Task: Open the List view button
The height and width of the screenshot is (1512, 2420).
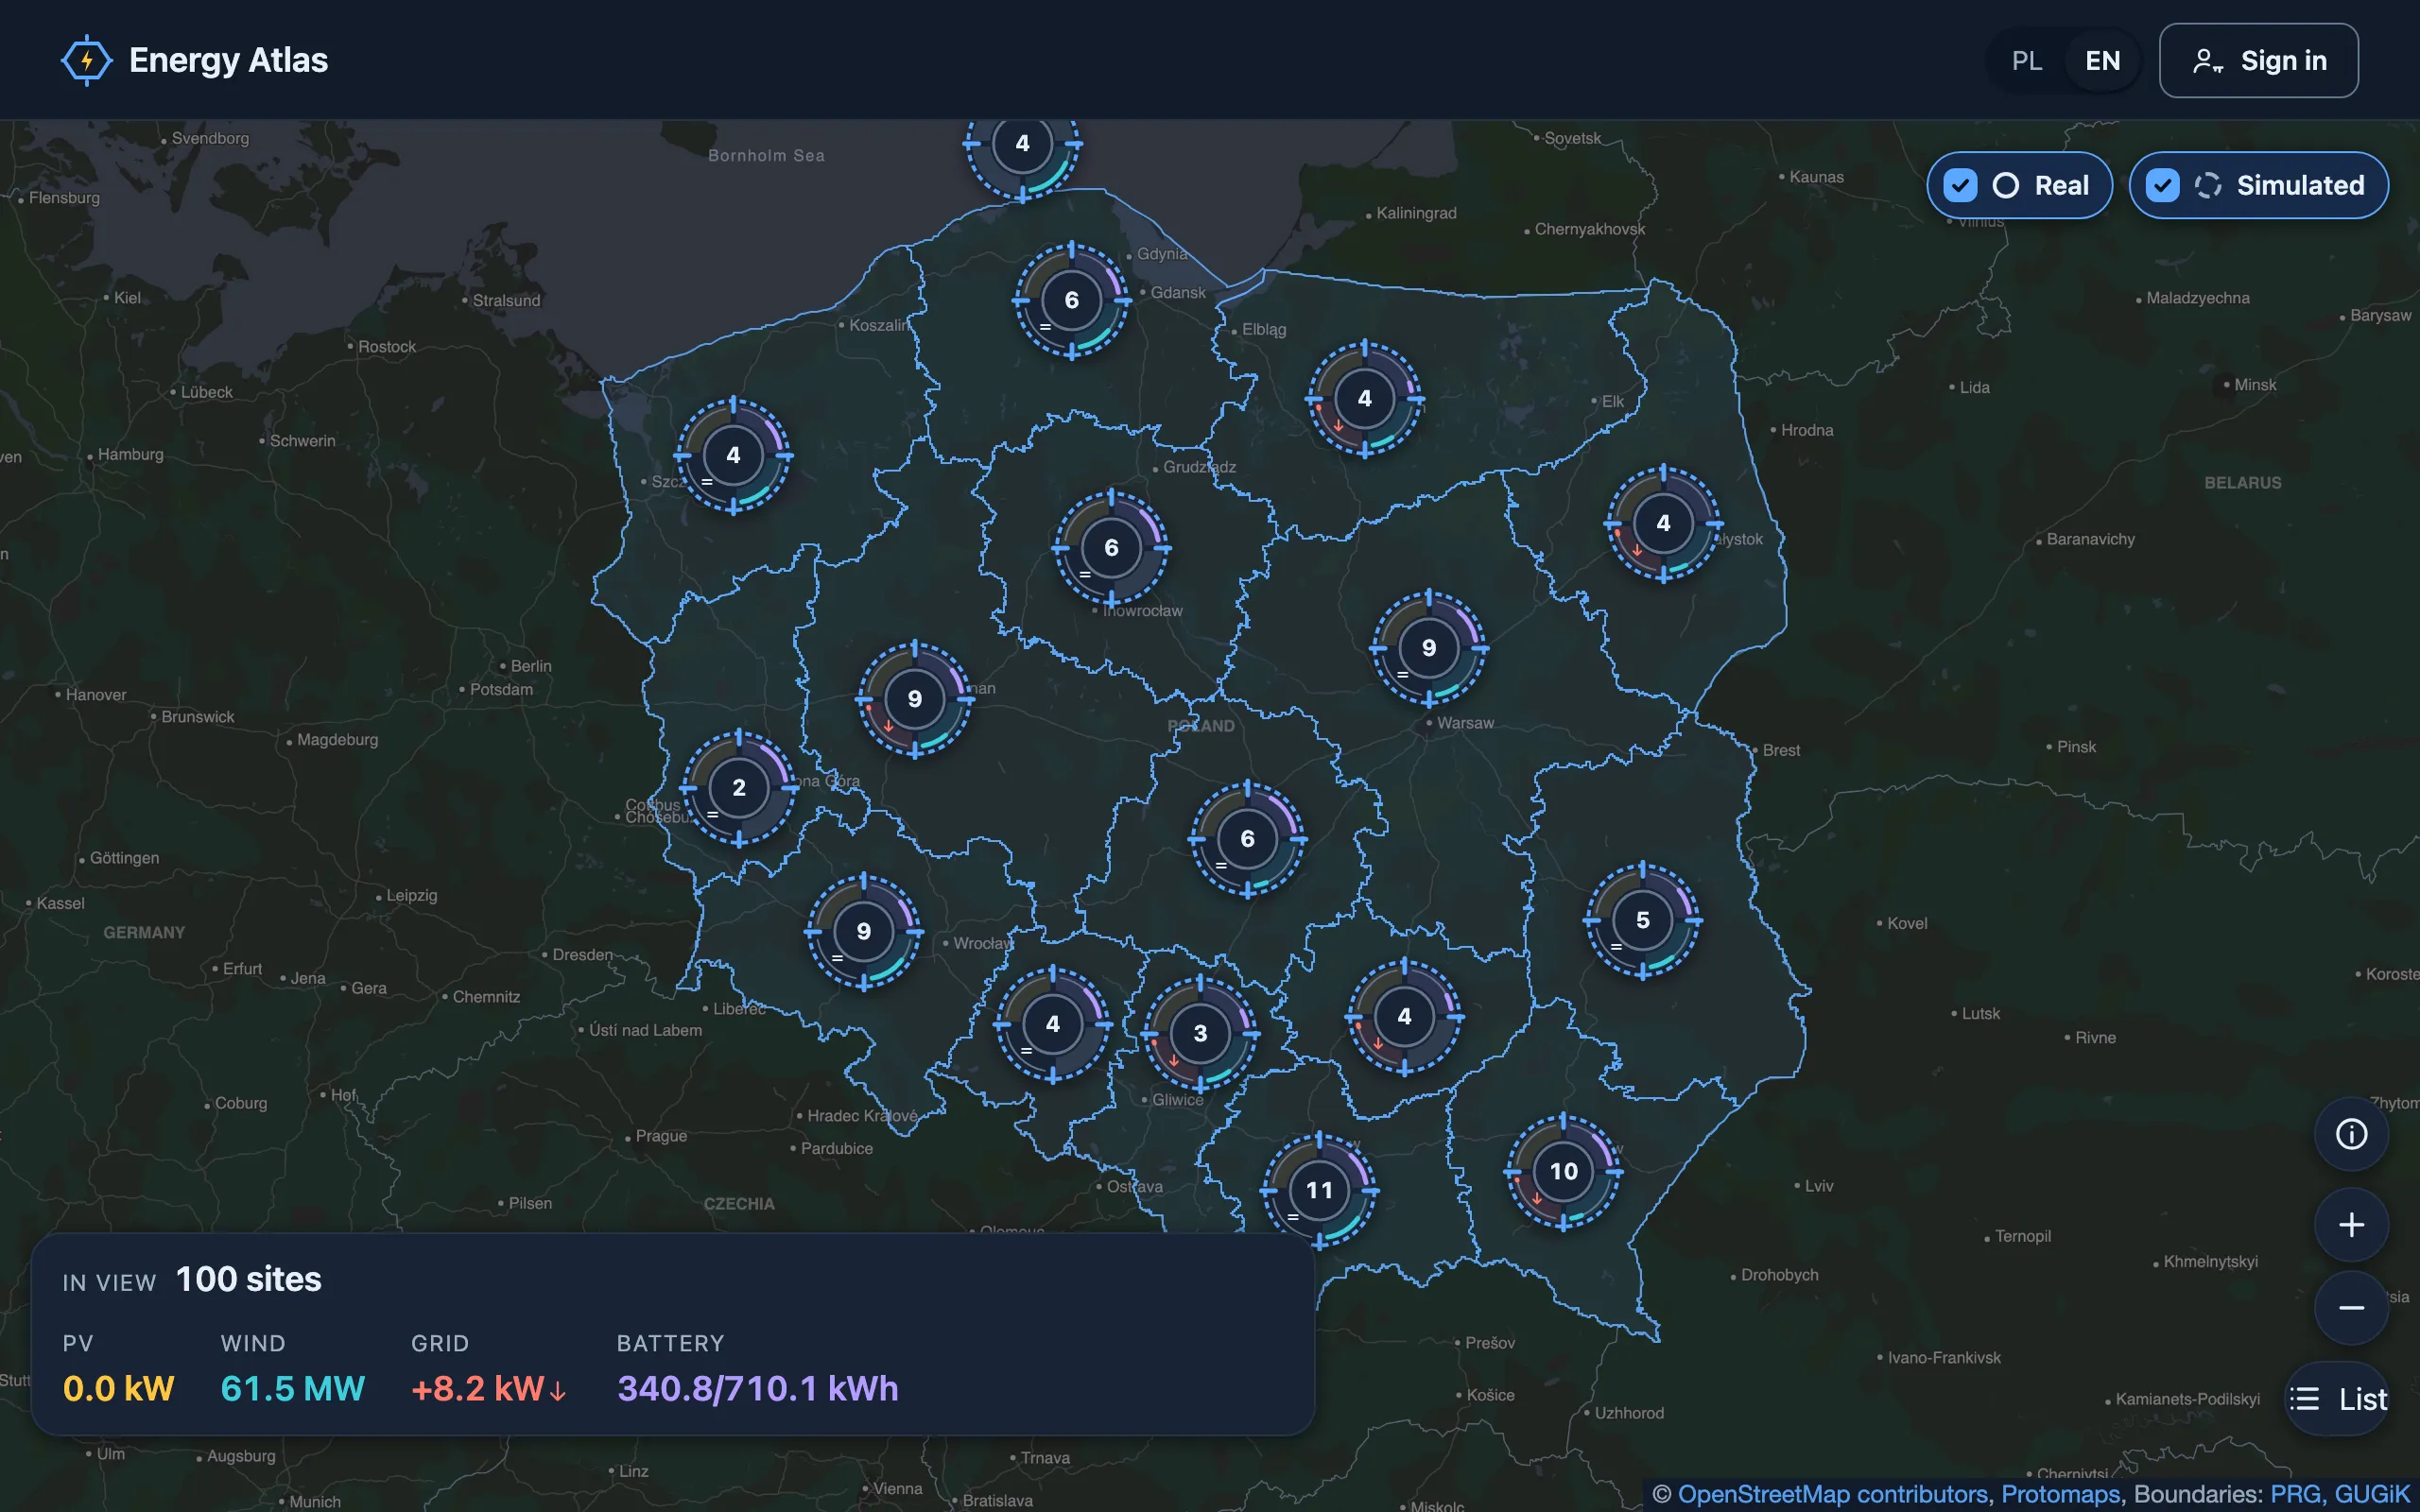Action: [x=2338, y=1399]
